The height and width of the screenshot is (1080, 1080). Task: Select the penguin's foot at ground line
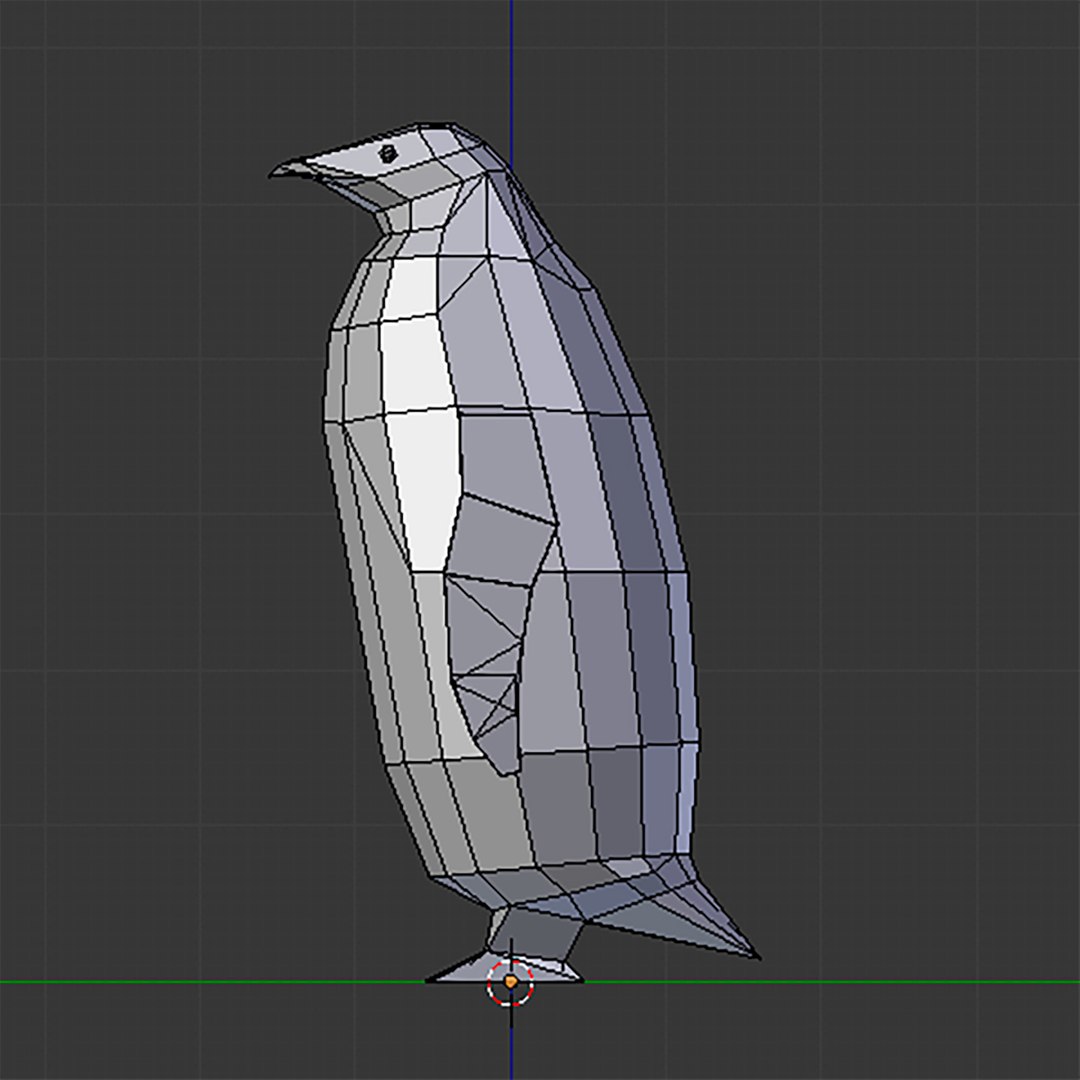505,967
